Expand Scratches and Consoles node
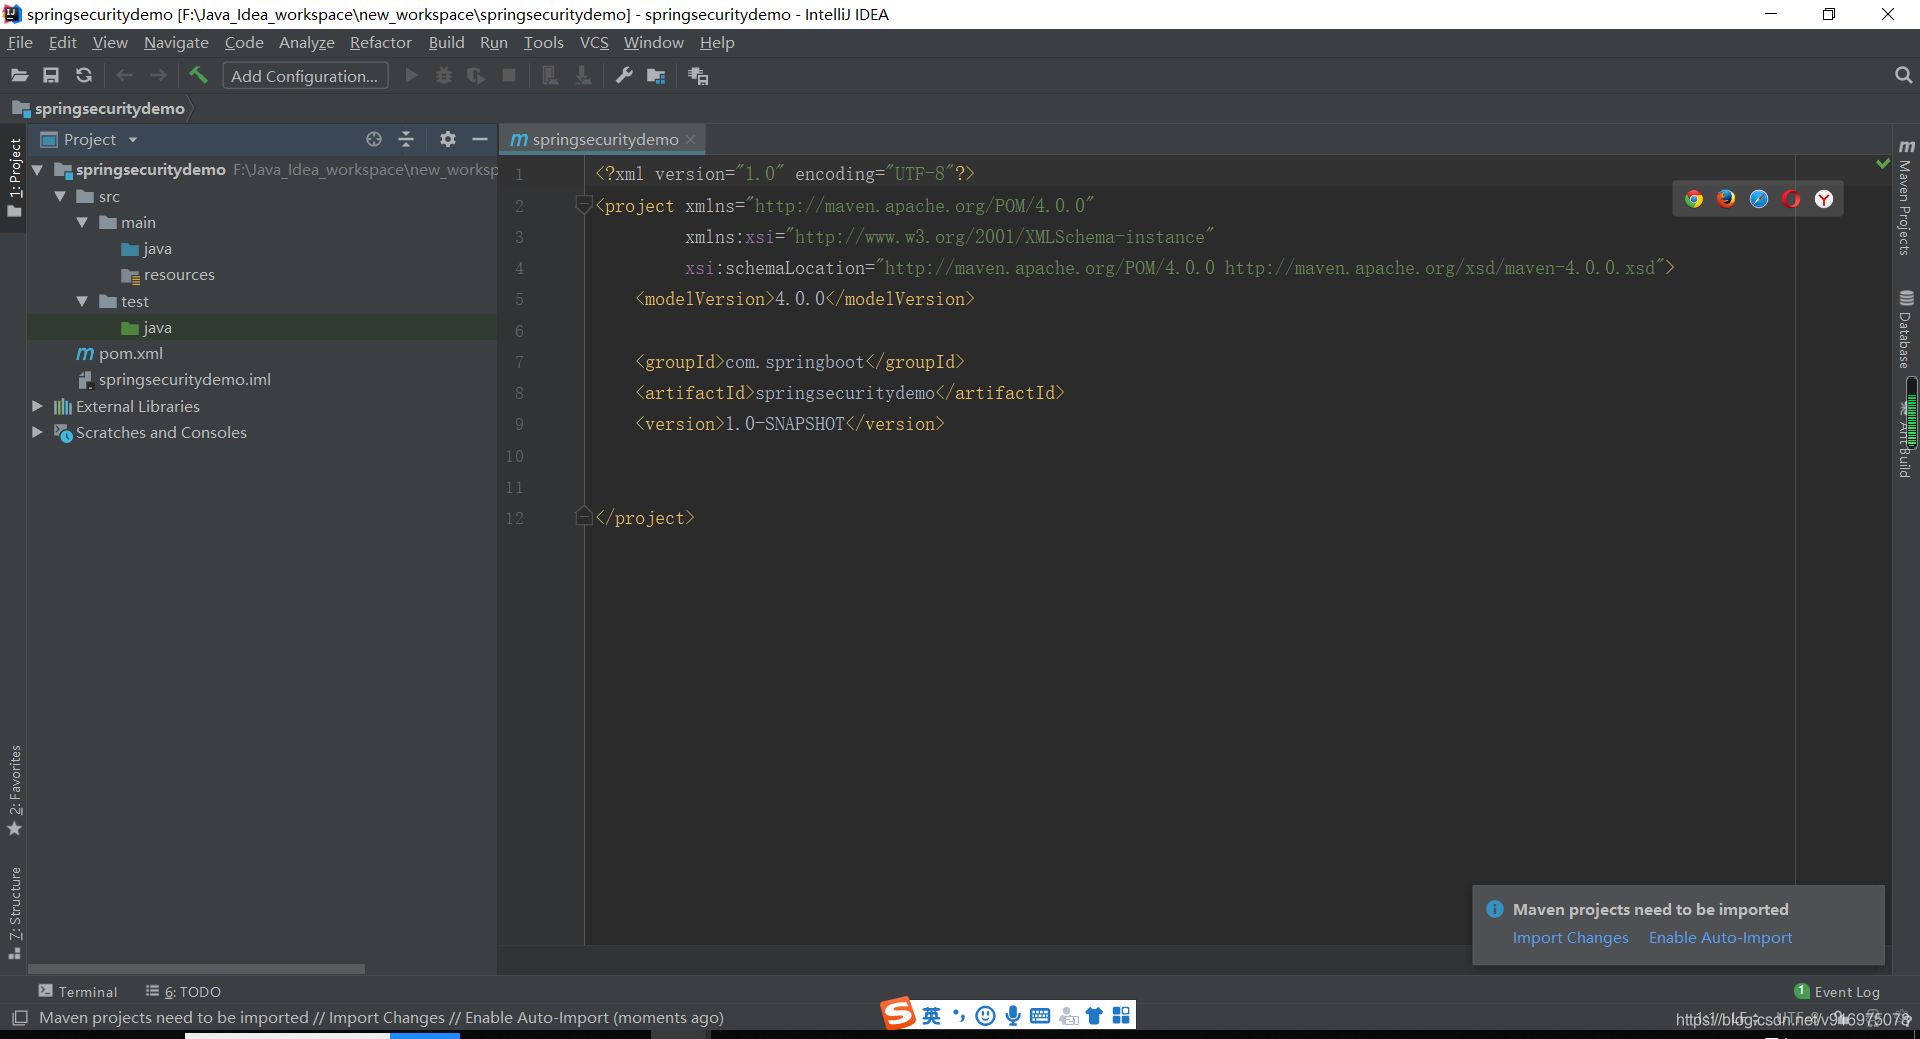Image resolution: width=1920 pixels, height=1039 pixels. [37, 433]
